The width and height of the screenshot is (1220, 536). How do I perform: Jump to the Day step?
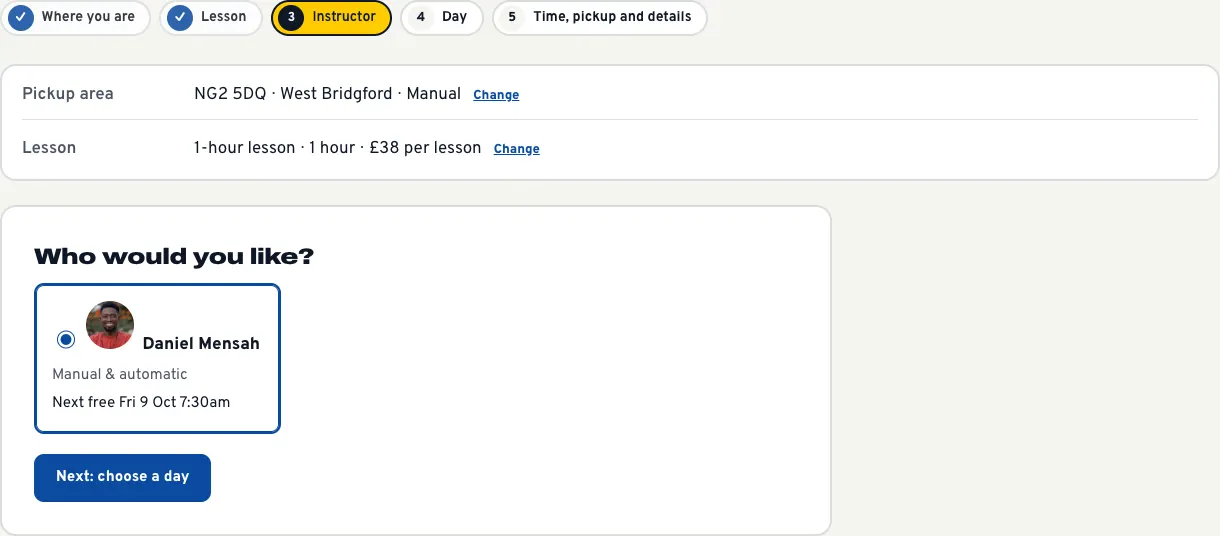(x=442, y=17)
